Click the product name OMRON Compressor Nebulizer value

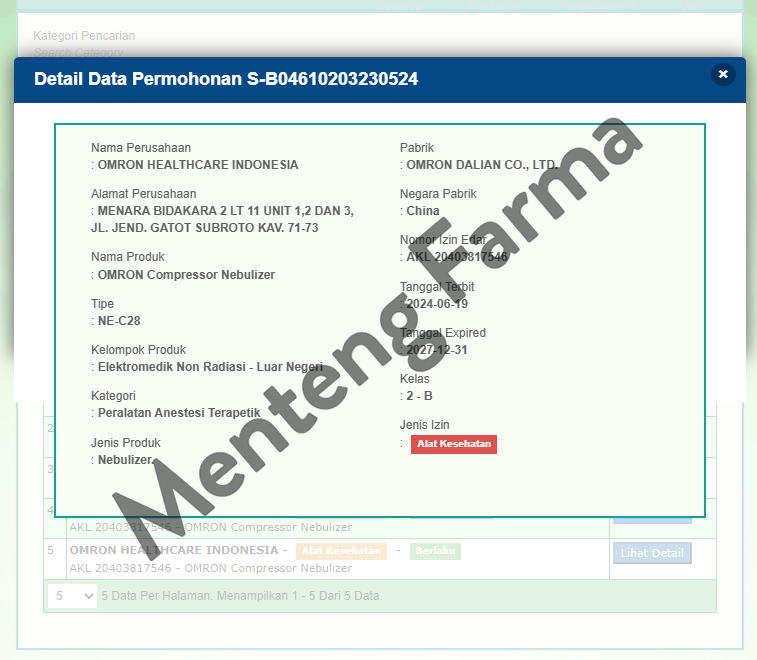(x=186, y=274)
